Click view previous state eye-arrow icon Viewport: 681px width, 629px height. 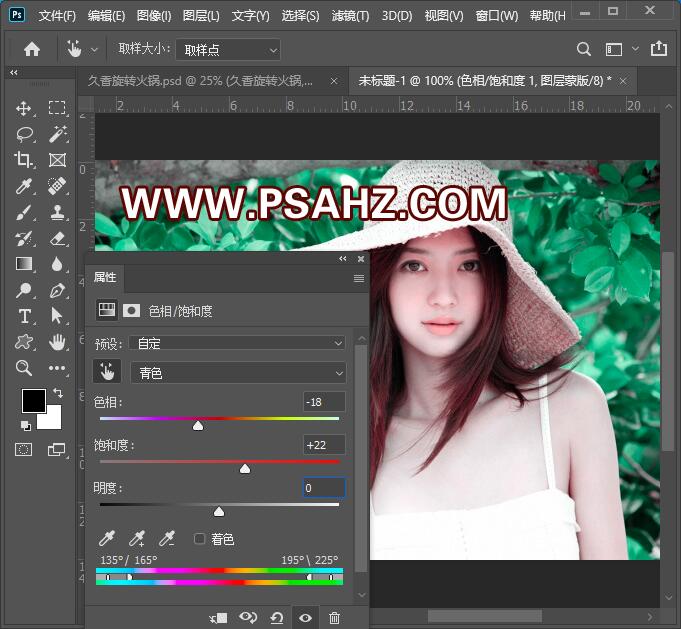pos(248,617)
